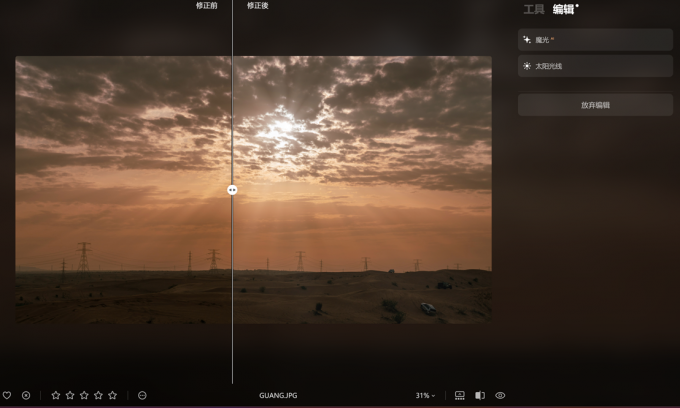This screenshot has width=680, height=408.
Task: Click the 放弃编辑 button
Action: coord(595,105)
